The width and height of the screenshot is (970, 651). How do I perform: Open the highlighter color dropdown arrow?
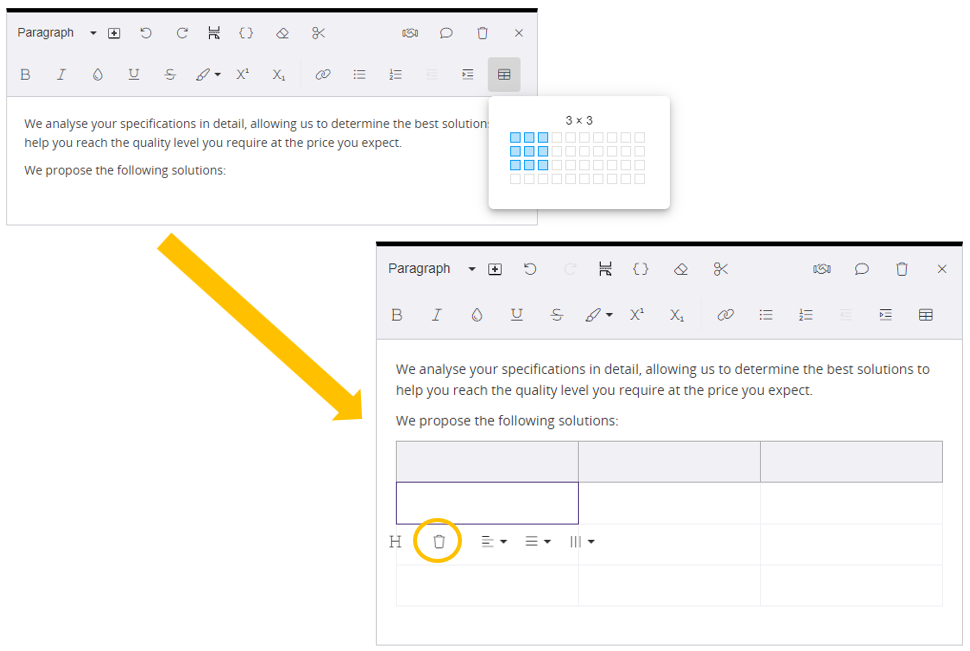[x=215, y=74]
